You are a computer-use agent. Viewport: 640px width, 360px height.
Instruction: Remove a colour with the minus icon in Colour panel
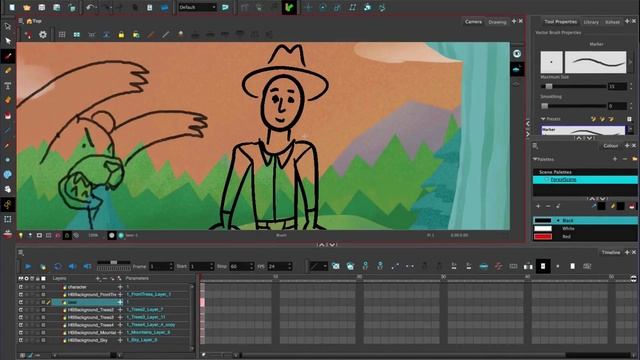(548, 206)
